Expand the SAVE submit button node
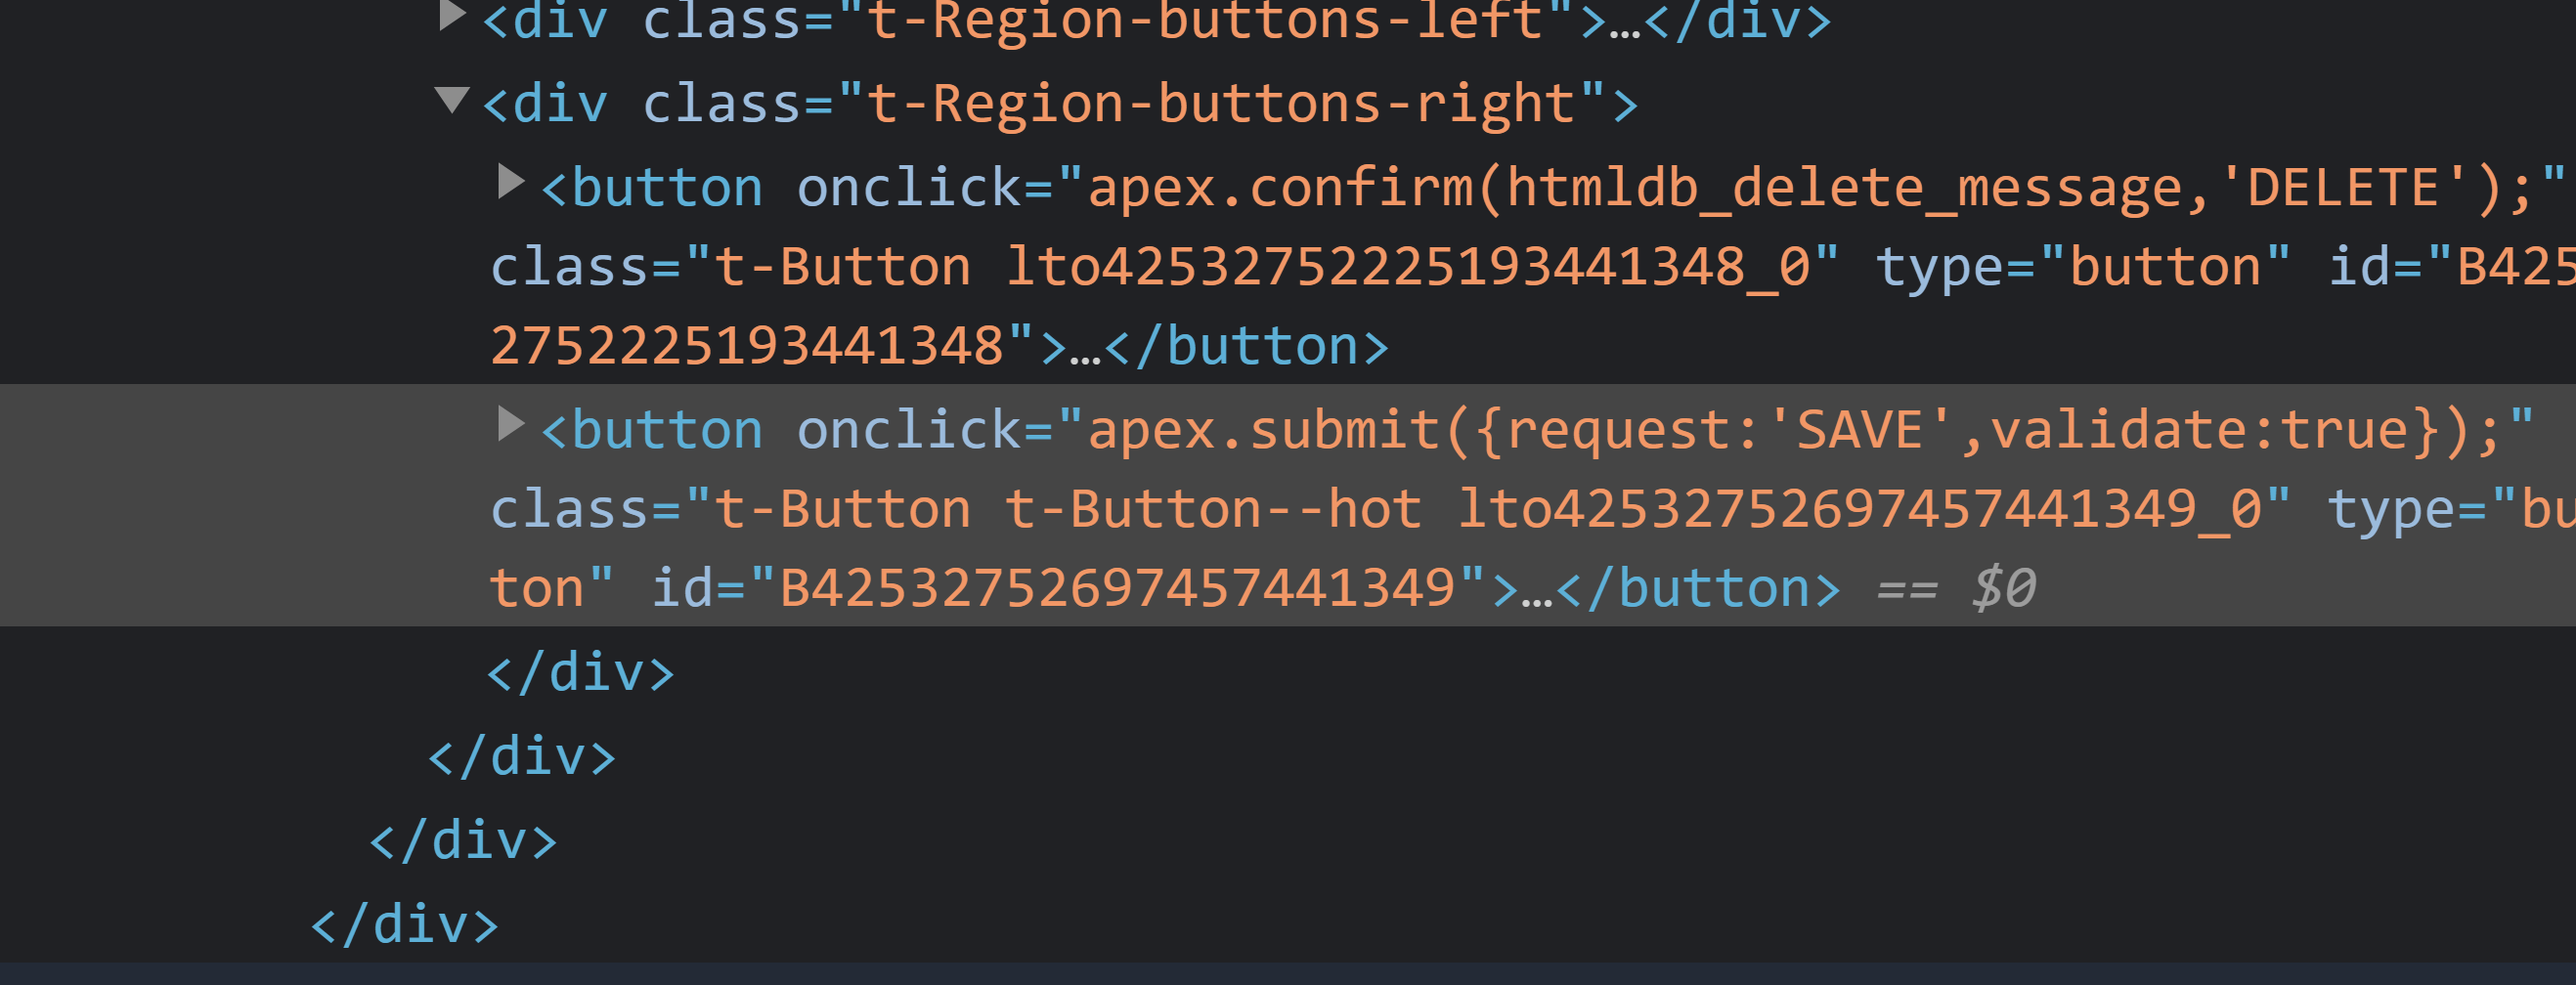Viewport: 2576px width, 985px height. click(511, 424)
